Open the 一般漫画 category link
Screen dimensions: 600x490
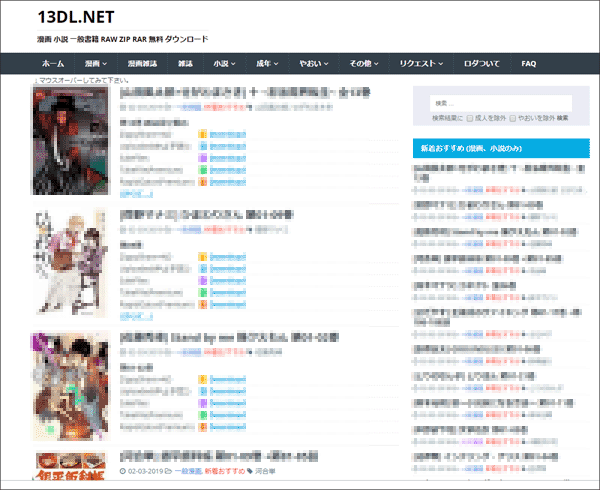click(x=188, y=471)
